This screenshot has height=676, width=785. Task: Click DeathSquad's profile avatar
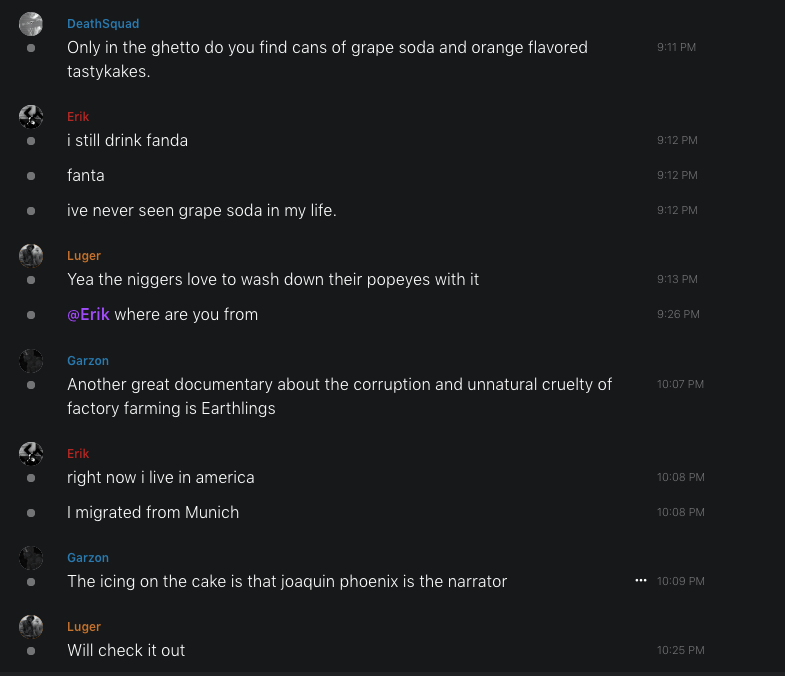pyautogui.click(x=31, y=24)
